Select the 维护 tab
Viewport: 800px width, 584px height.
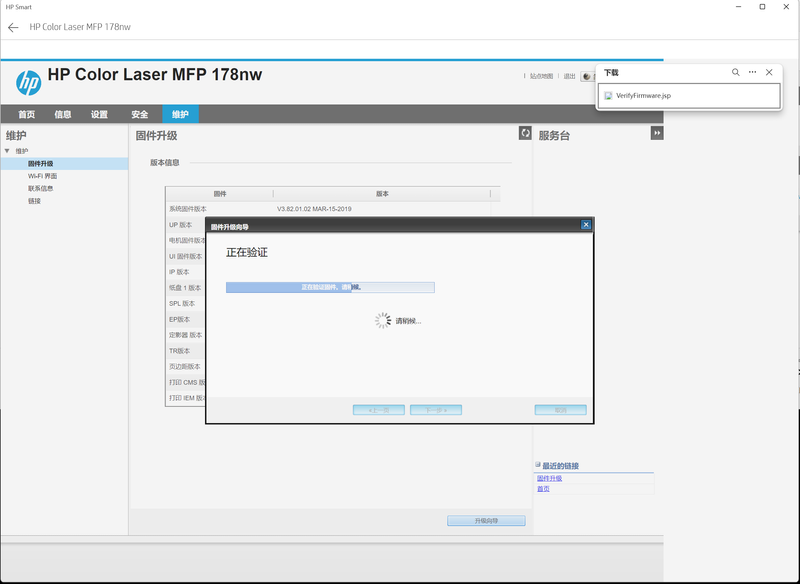[180, 114]
